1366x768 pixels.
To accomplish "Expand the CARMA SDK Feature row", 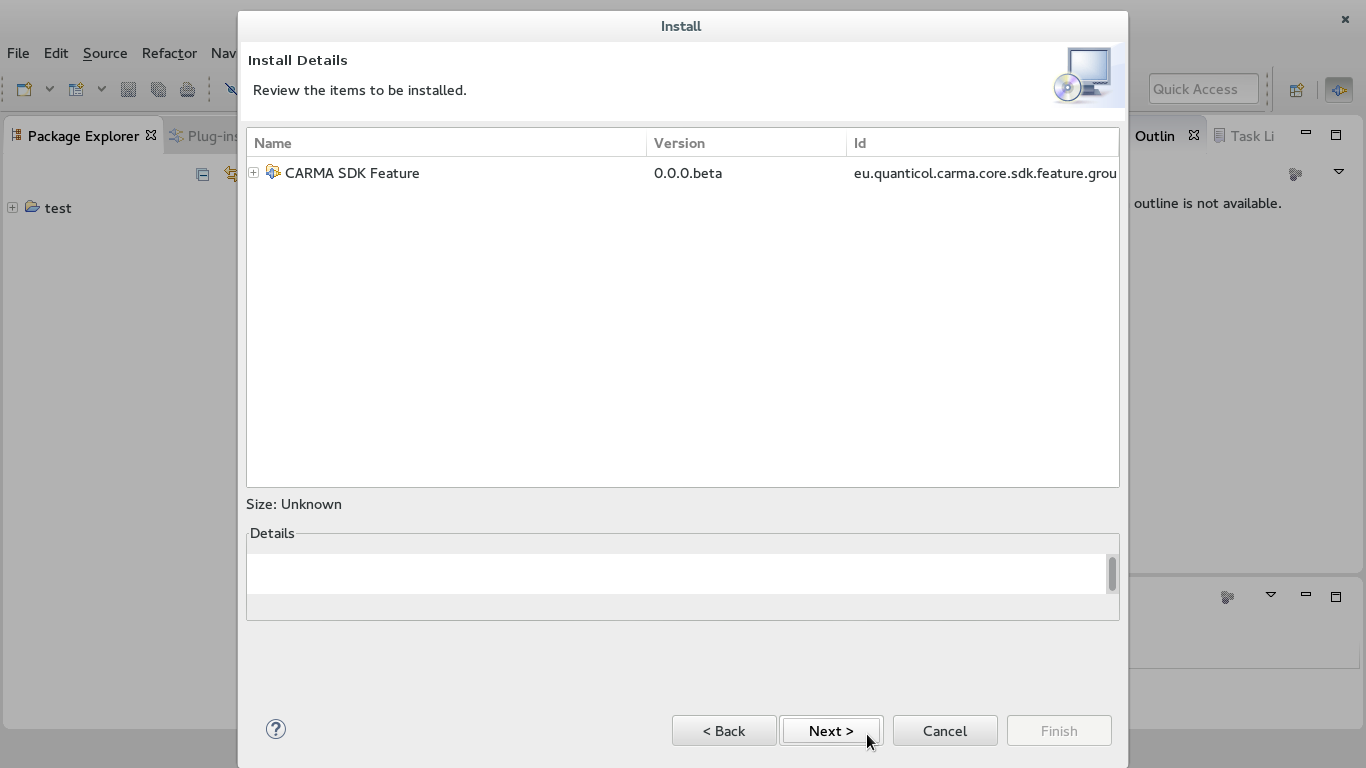I will coord(254,173).
